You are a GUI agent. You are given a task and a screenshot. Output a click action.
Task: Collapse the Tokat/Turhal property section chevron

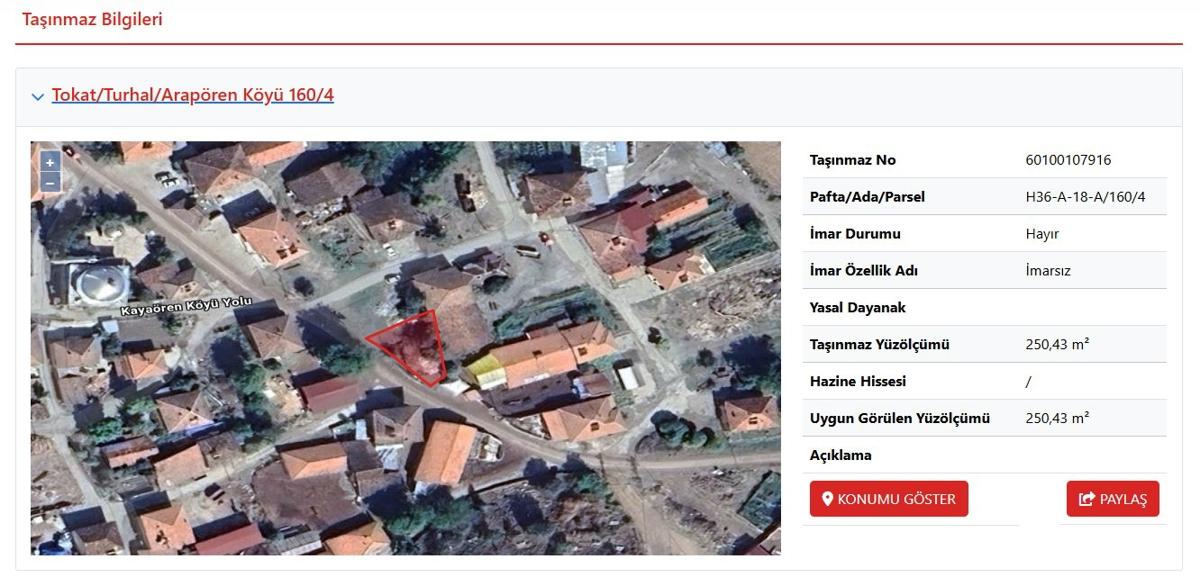pyautogui.click(x=38, y=97)
